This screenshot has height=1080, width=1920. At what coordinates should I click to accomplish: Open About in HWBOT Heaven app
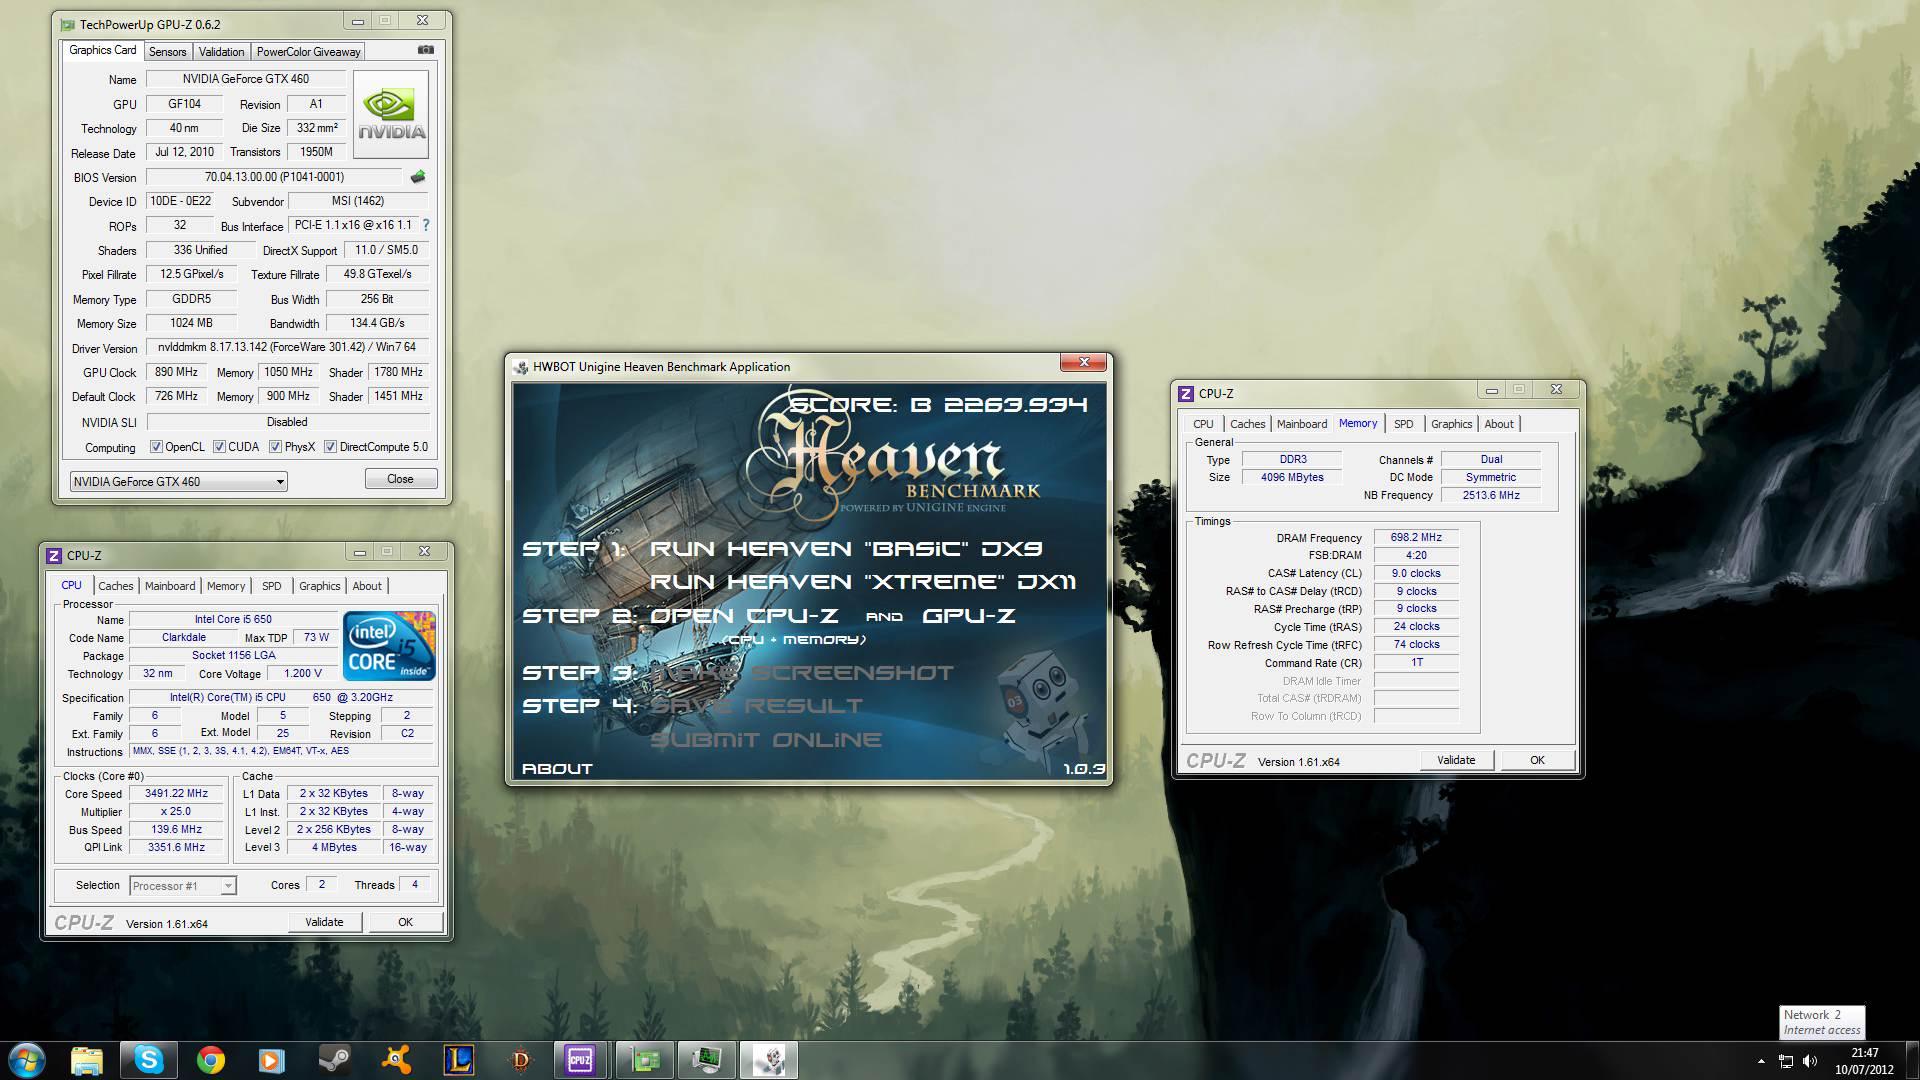coord(557,768)
